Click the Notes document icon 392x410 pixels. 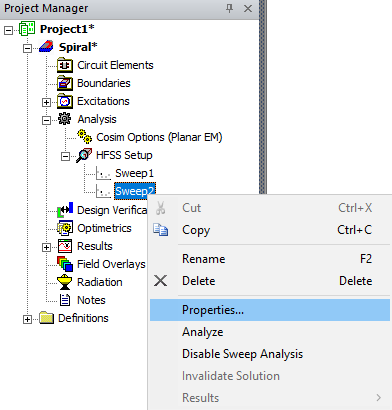[65, 300]
